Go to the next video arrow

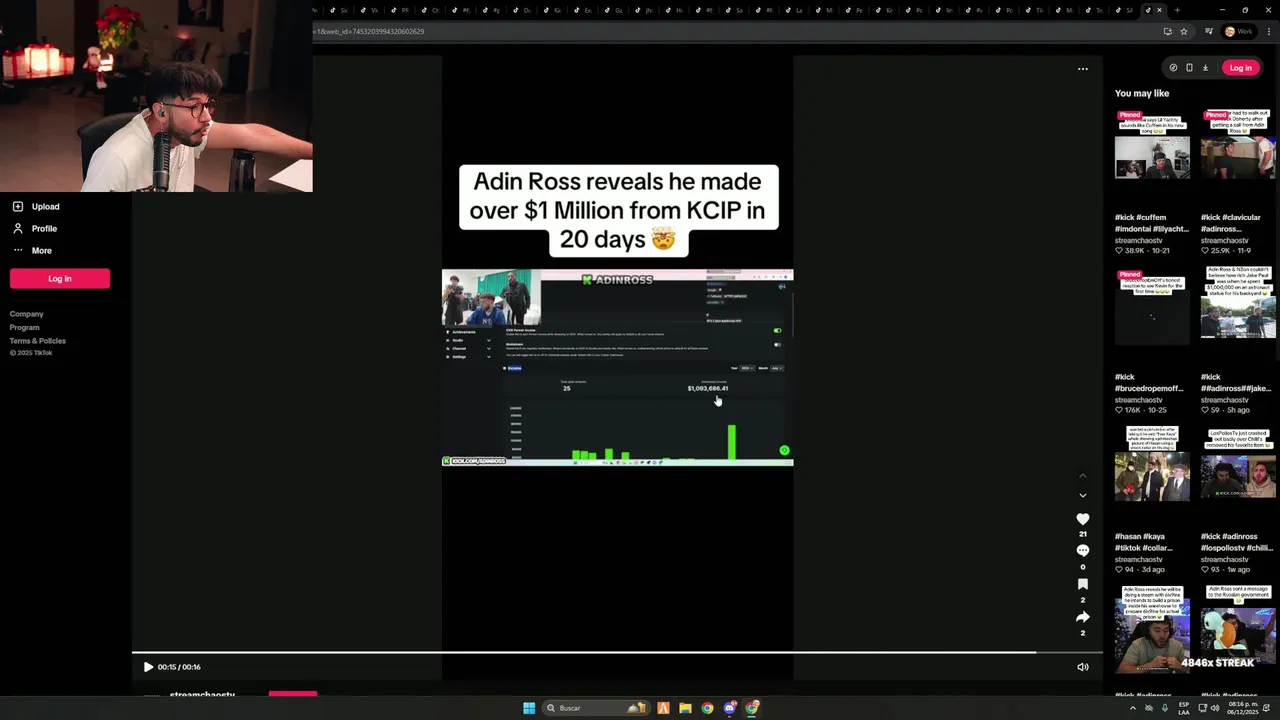tap(1082, 495)
